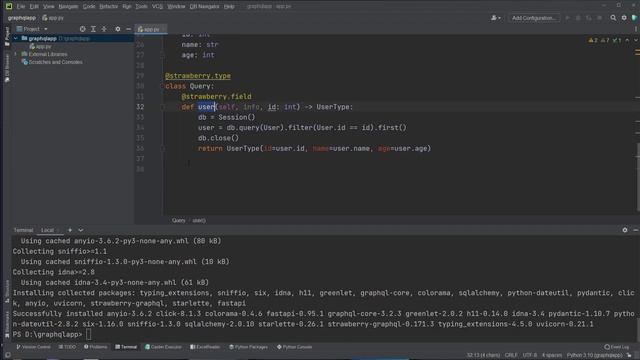640x360 pixels.
Task: Click user() breadcrumb below editor
Action: (199, 220)
